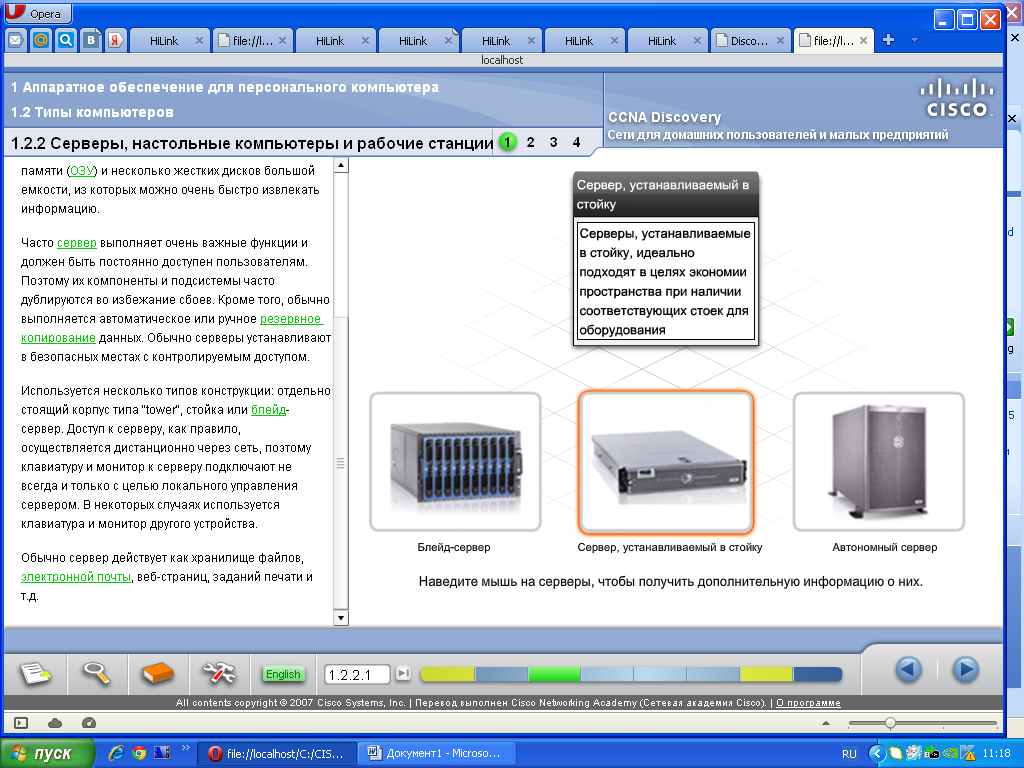This screenshot has height=768, width=1024.
Task: Click the VKontakte B icon
Action: point(91,40)
